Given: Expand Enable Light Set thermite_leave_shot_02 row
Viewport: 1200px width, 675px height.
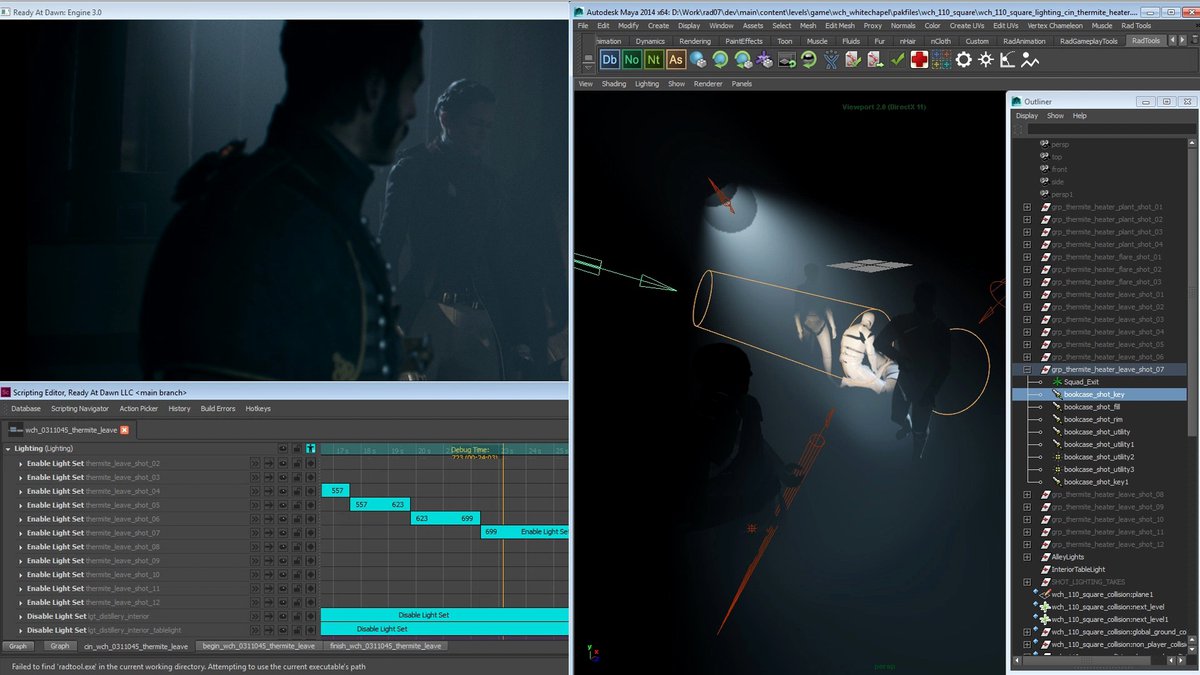Looking at the screenshot, I should pyautogui.click(x=21, y=463).
